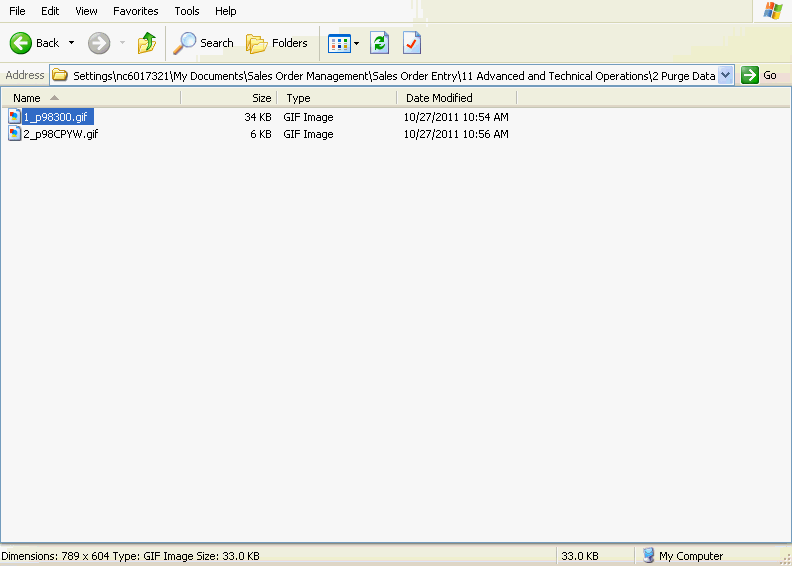
Task: Expand the address bar dropdown
Action: click(725, 75)
